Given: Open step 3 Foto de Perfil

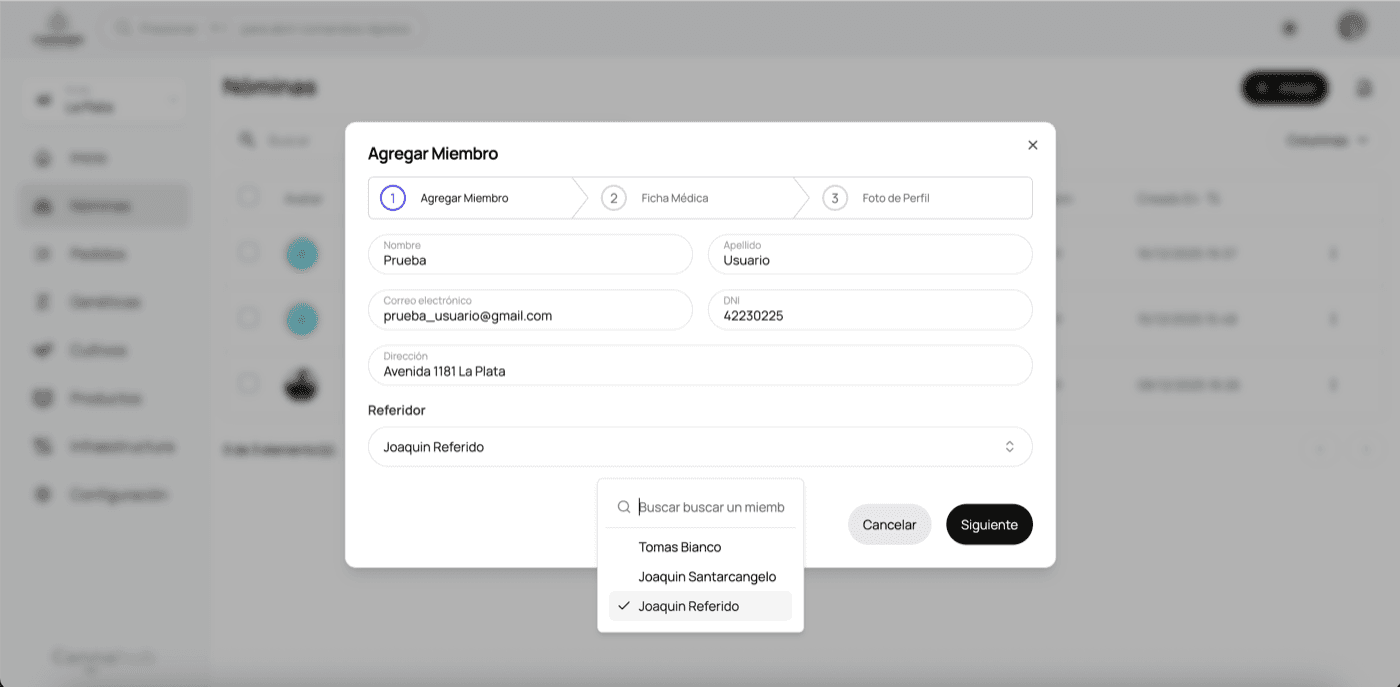Looking at the screenshot, I should point(895,198).
